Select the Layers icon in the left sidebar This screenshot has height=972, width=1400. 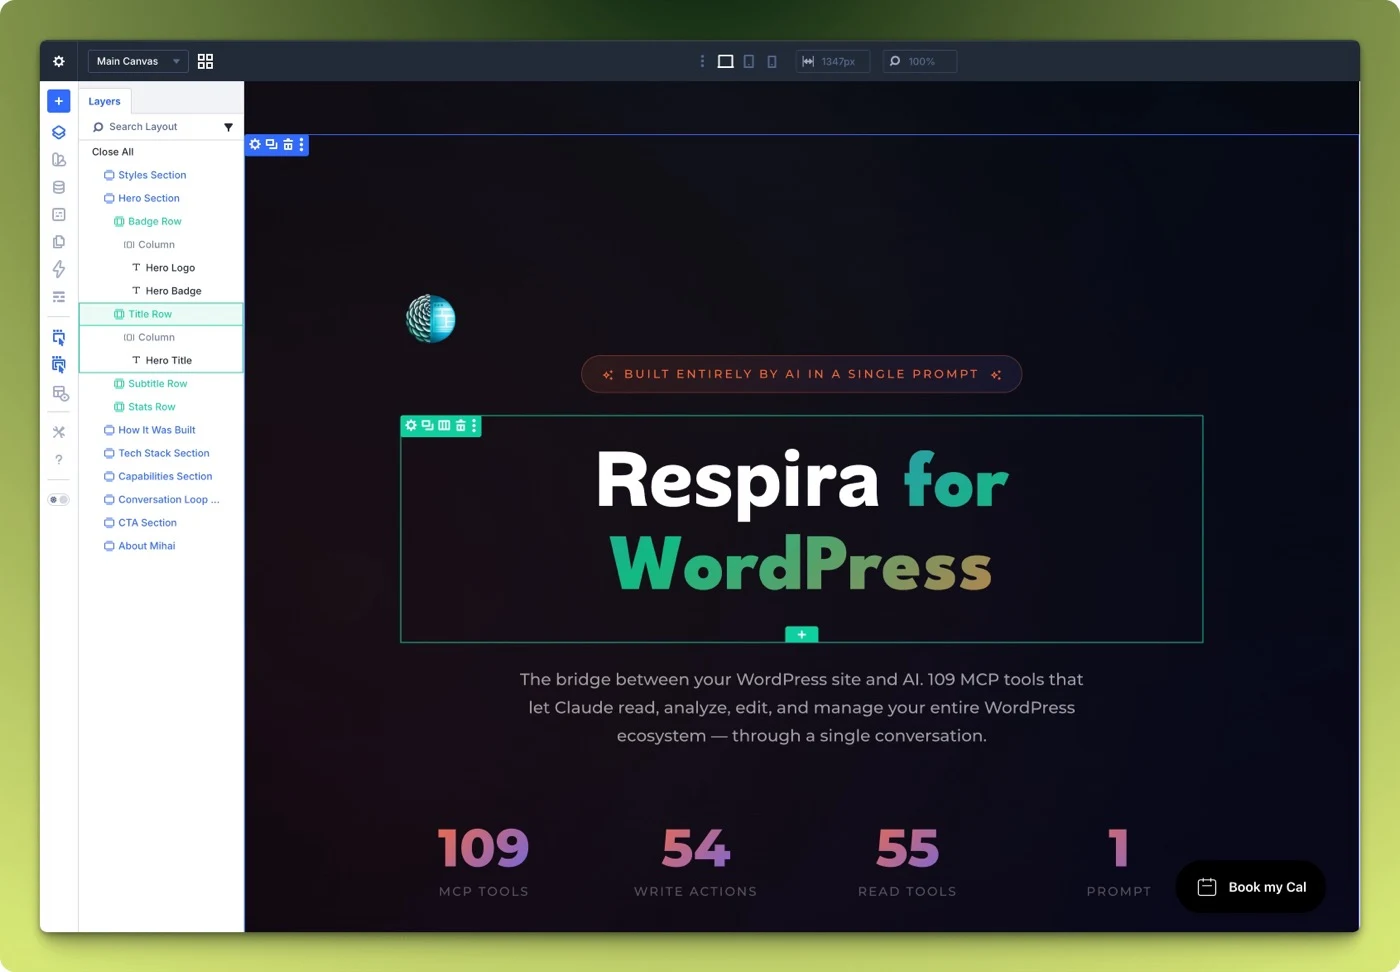(x=58, y=131)
